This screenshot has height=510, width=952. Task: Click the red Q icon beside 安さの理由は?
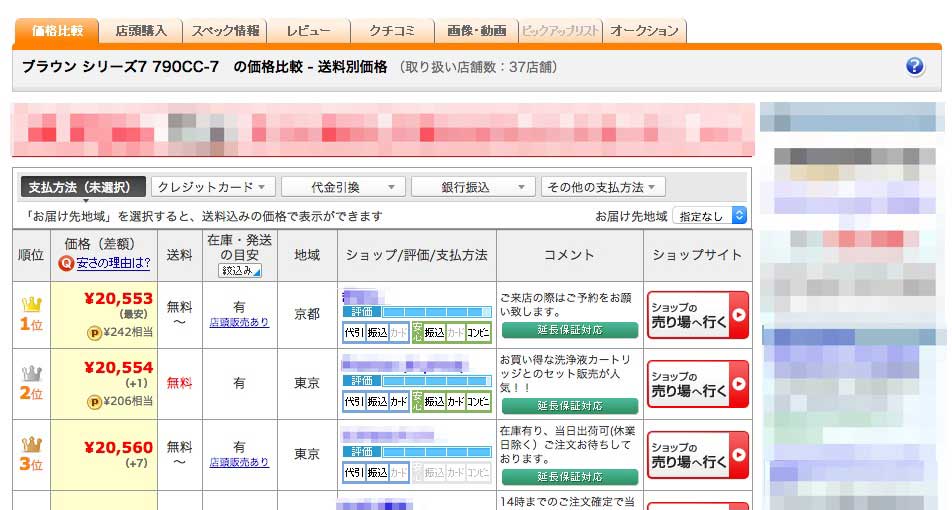coord(67,263)
